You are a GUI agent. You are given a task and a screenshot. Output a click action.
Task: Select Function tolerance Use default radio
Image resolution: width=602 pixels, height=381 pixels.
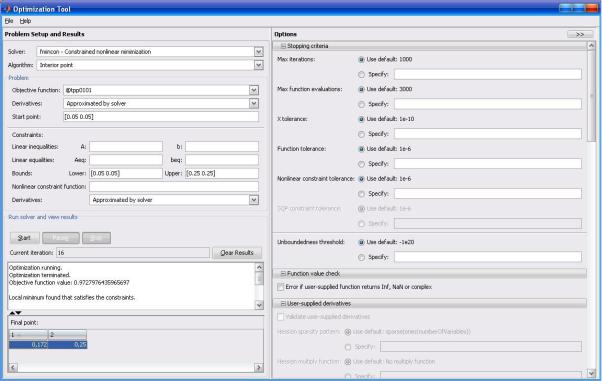pyautogui.click(x=361, y=149)
